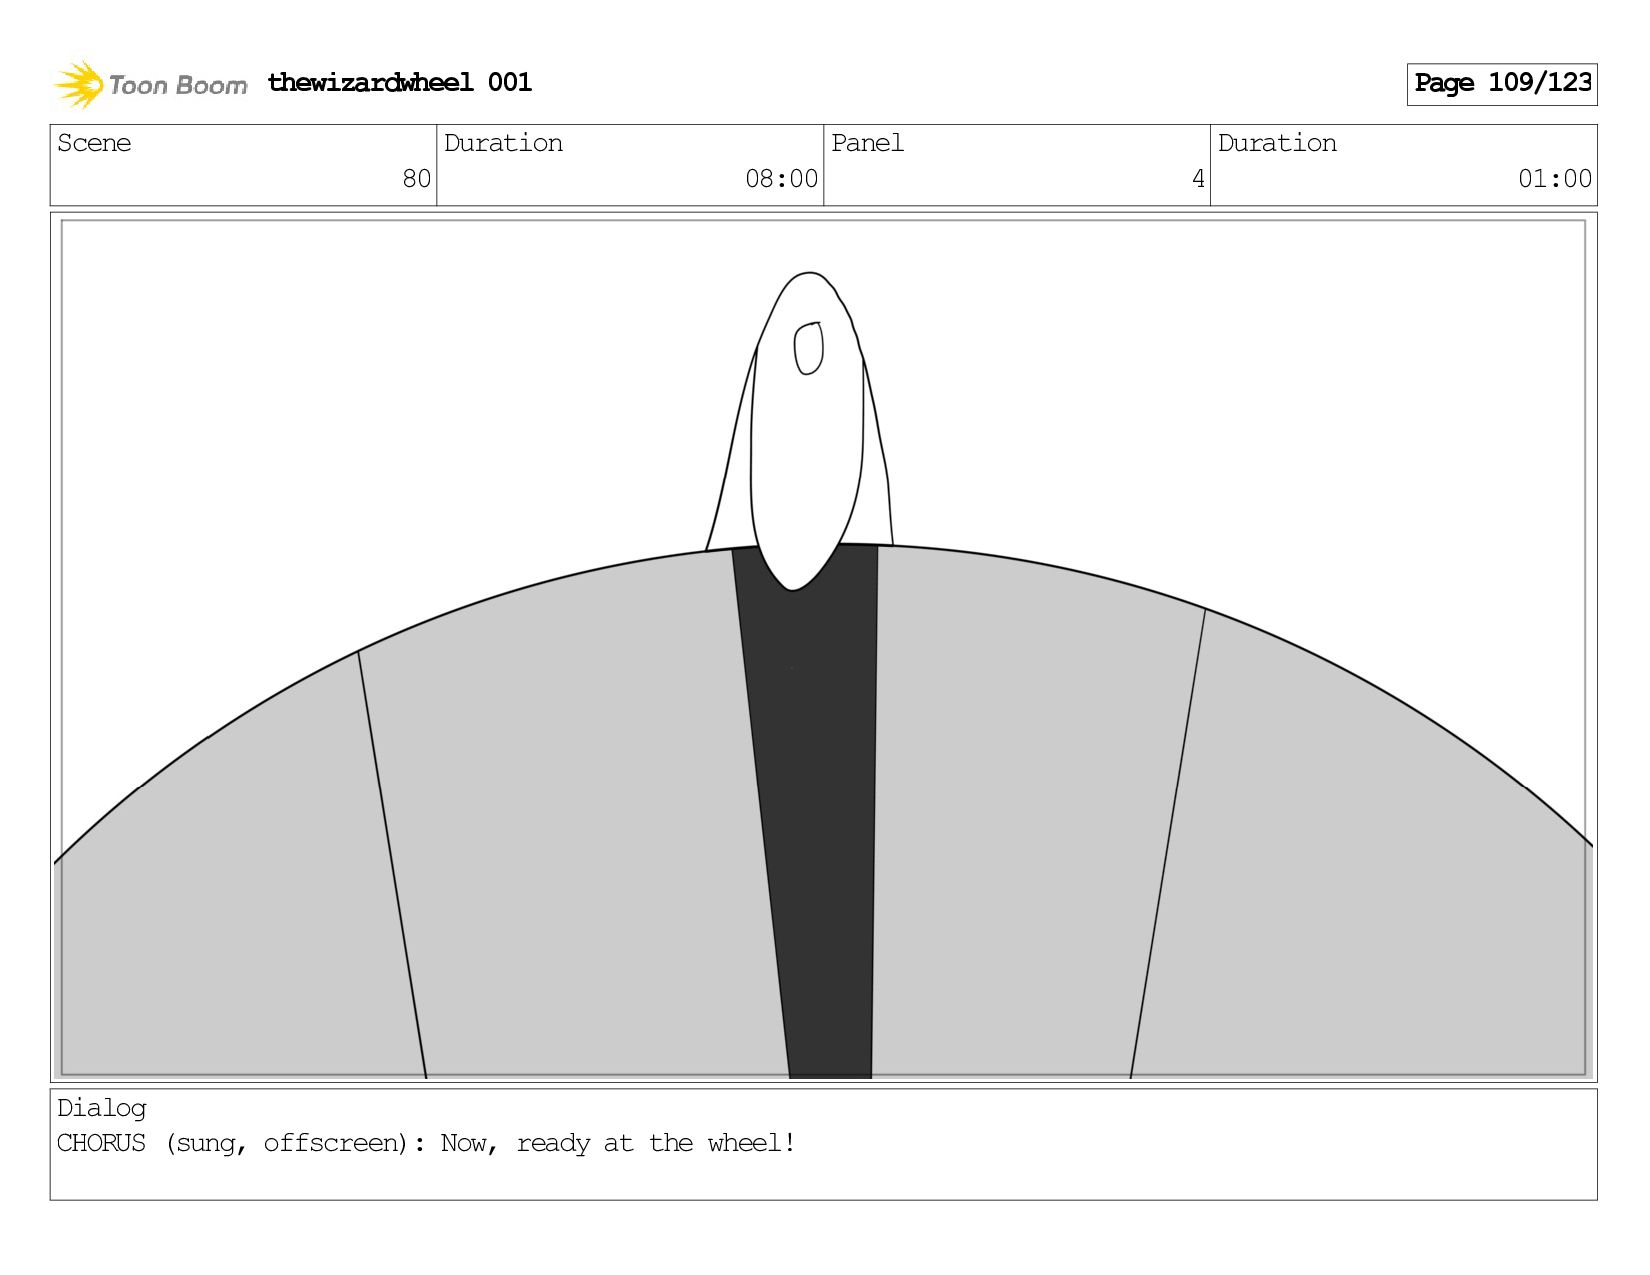Click the 'Dialog' label
Image resolution: width=1650 pixels, height=1275 pixels.
tap(102, 1108)
